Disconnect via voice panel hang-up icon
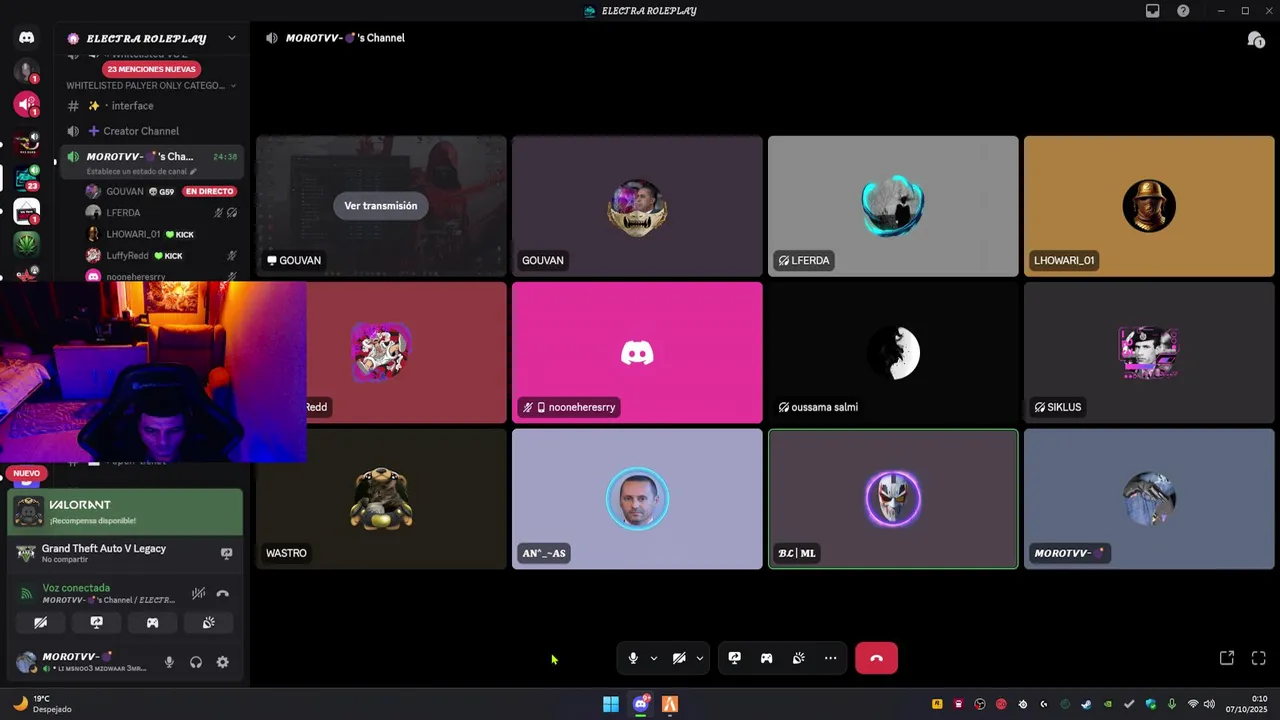The image size is (1280, 720). pyautogui.click(x=222, y=594)
